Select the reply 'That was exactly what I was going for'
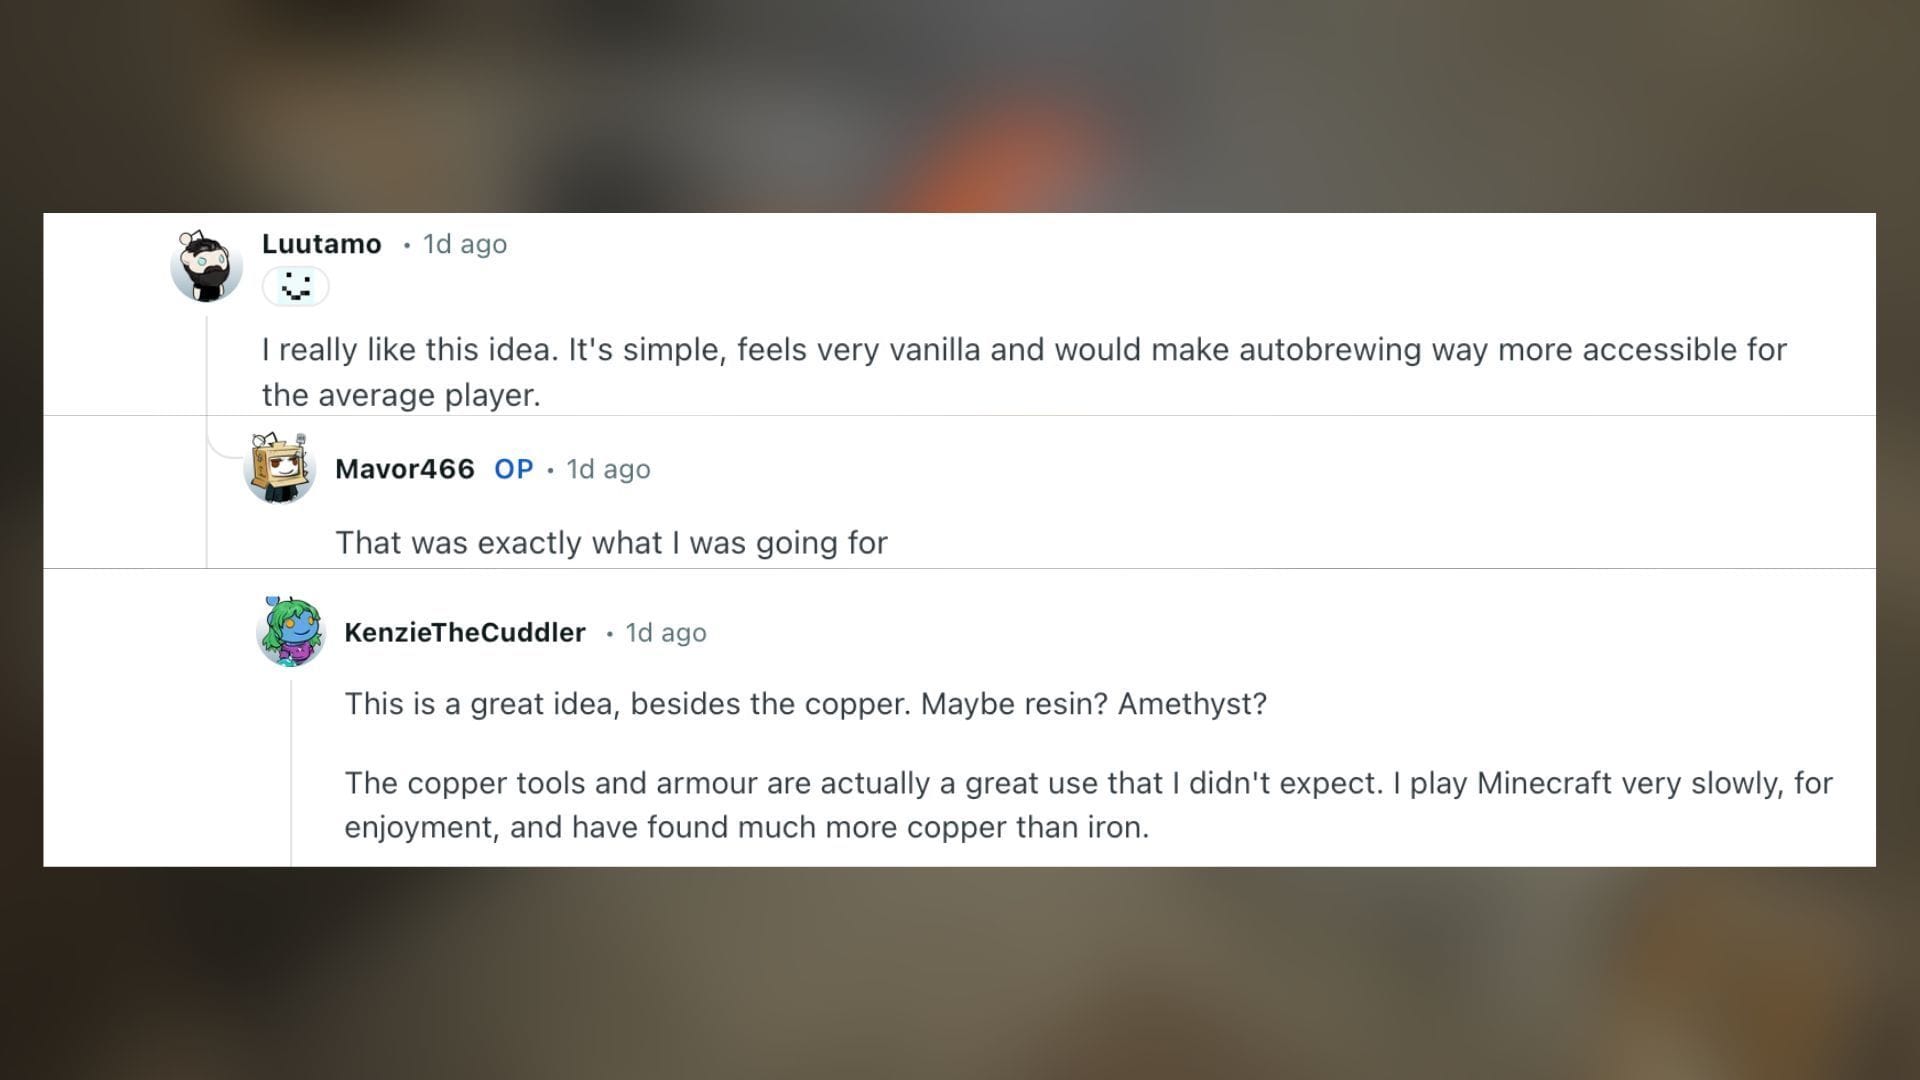 point(612,542)
